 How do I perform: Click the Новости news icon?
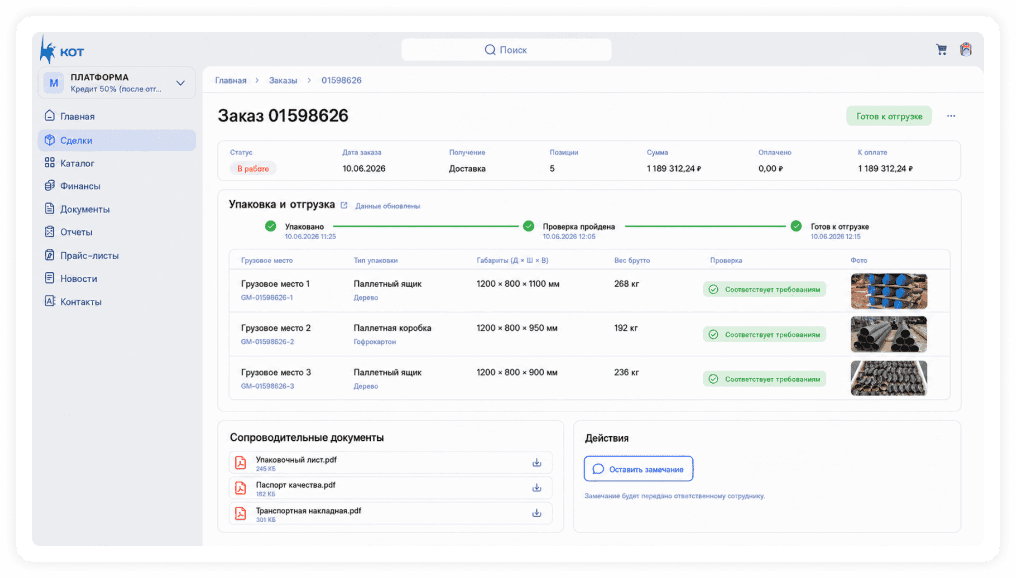(x=50, y=278)
